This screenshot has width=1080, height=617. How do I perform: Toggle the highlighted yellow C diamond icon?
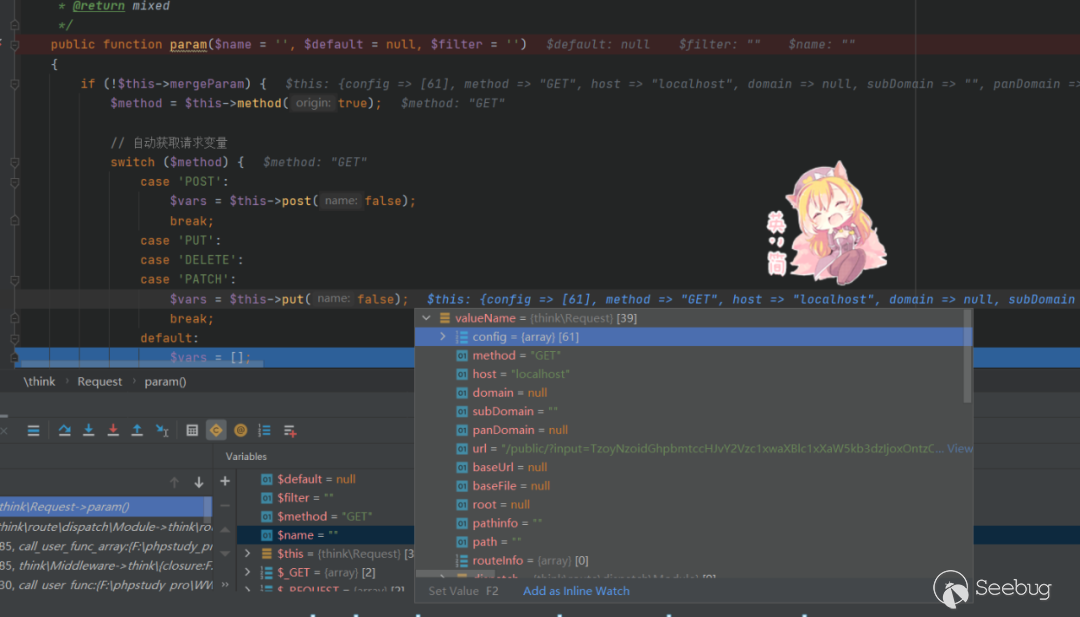pos(216,430)
